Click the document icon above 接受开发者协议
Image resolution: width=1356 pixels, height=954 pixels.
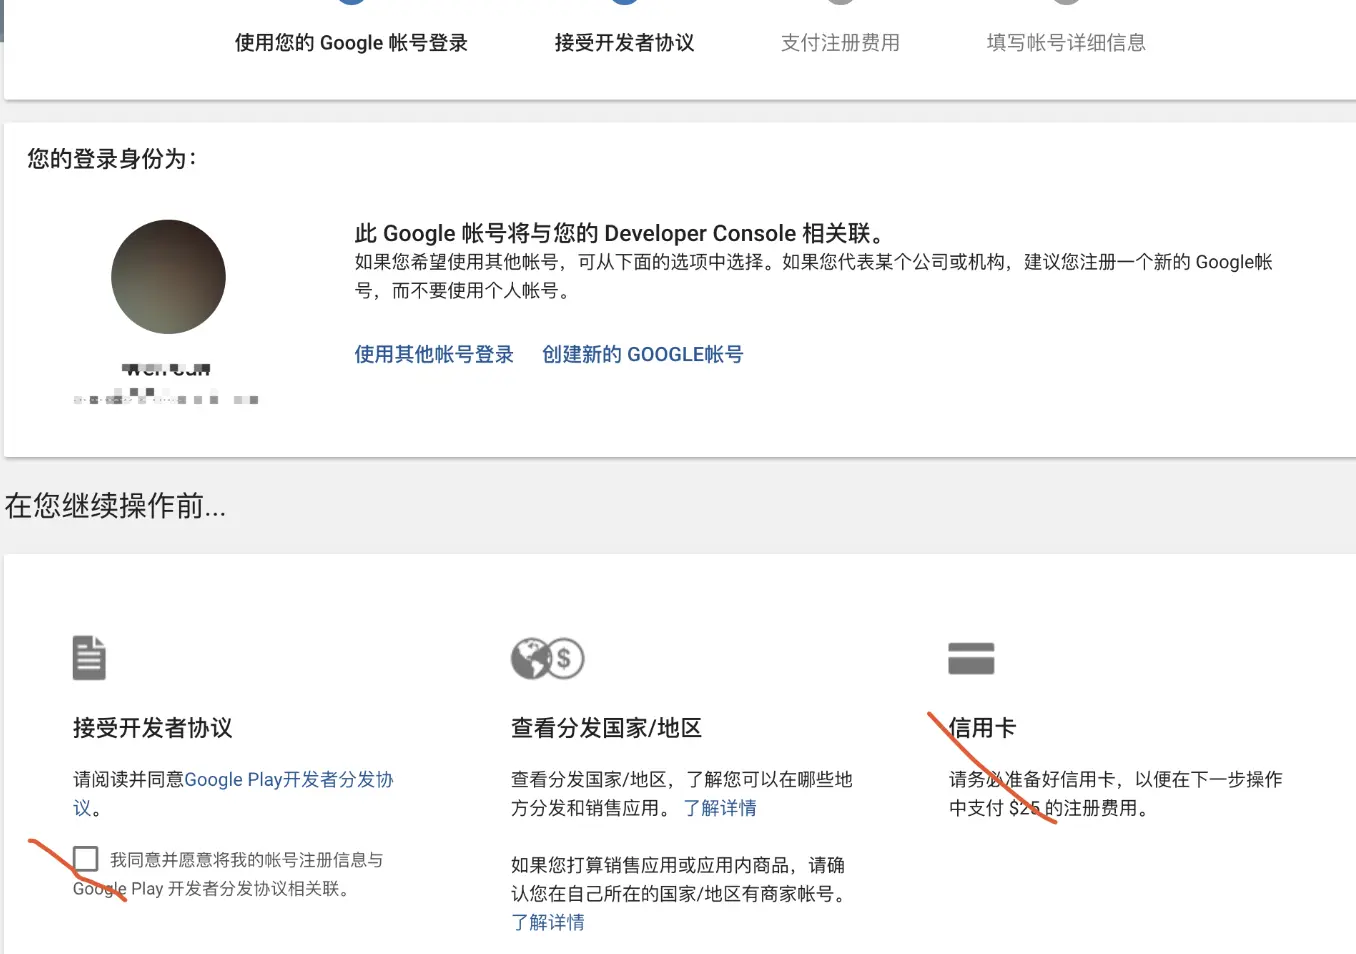pyautogui.click(x=89, y=658)
